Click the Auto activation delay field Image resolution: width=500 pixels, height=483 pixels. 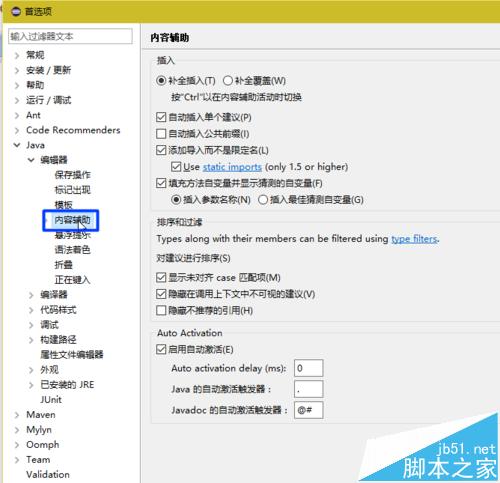pyautogui.click(x=309, y=368)
